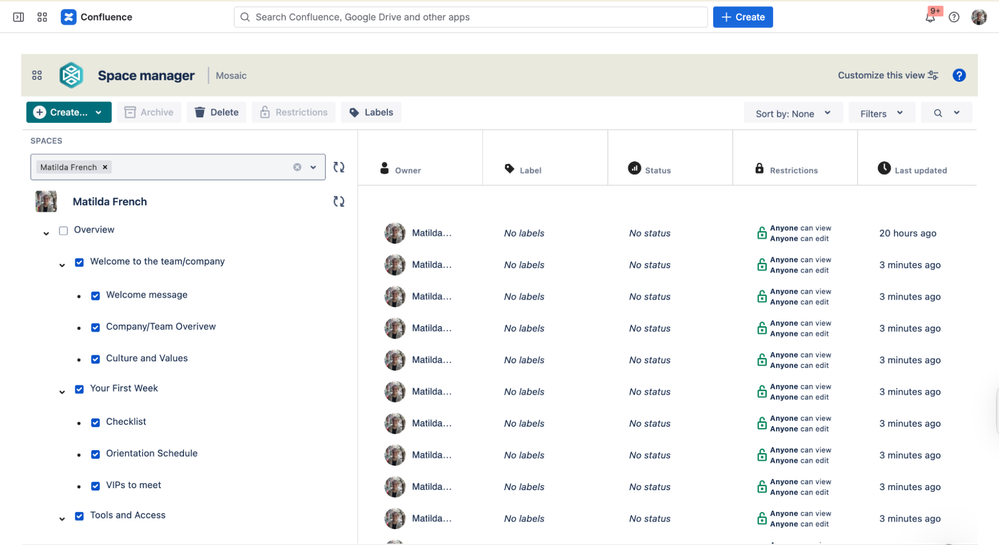Open the notifications bell
Screen dimensions: 999x545
tap(931, 17)
